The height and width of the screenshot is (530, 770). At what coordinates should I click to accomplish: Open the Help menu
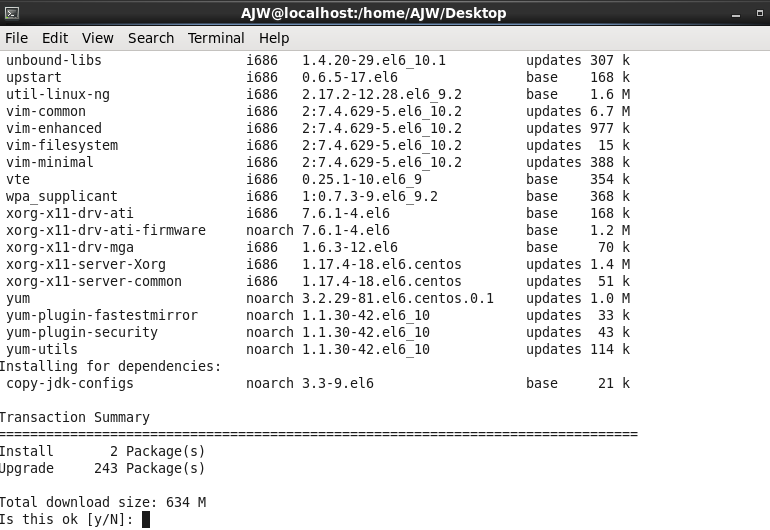tap(274, 38)
